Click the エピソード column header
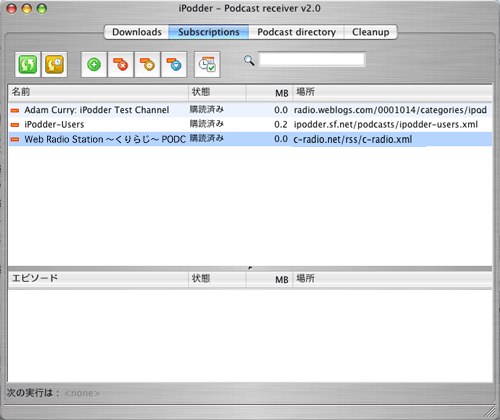 pos(98,279)
